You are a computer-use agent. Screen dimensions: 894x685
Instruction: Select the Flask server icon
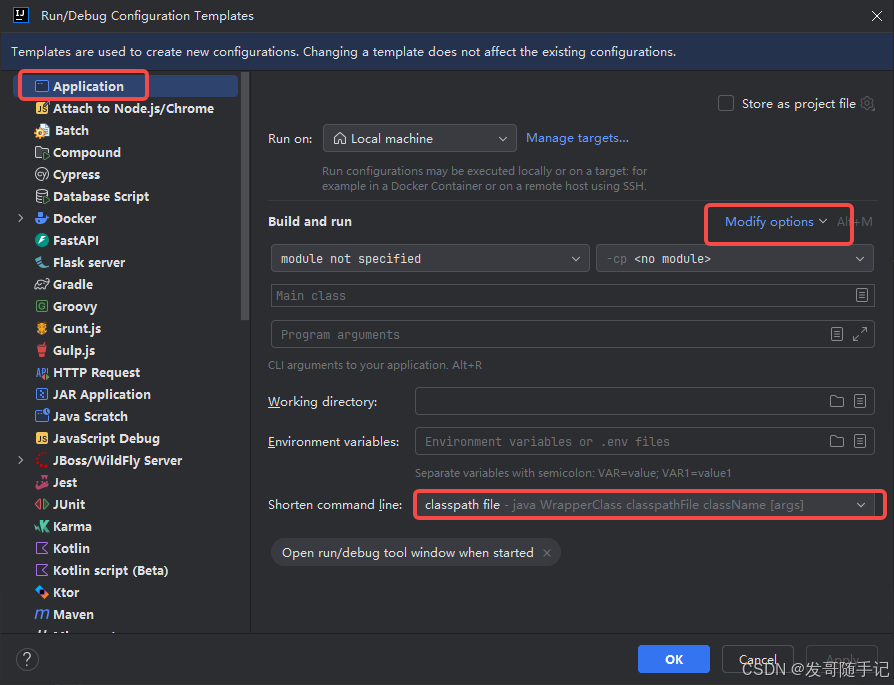click(42, 262)
